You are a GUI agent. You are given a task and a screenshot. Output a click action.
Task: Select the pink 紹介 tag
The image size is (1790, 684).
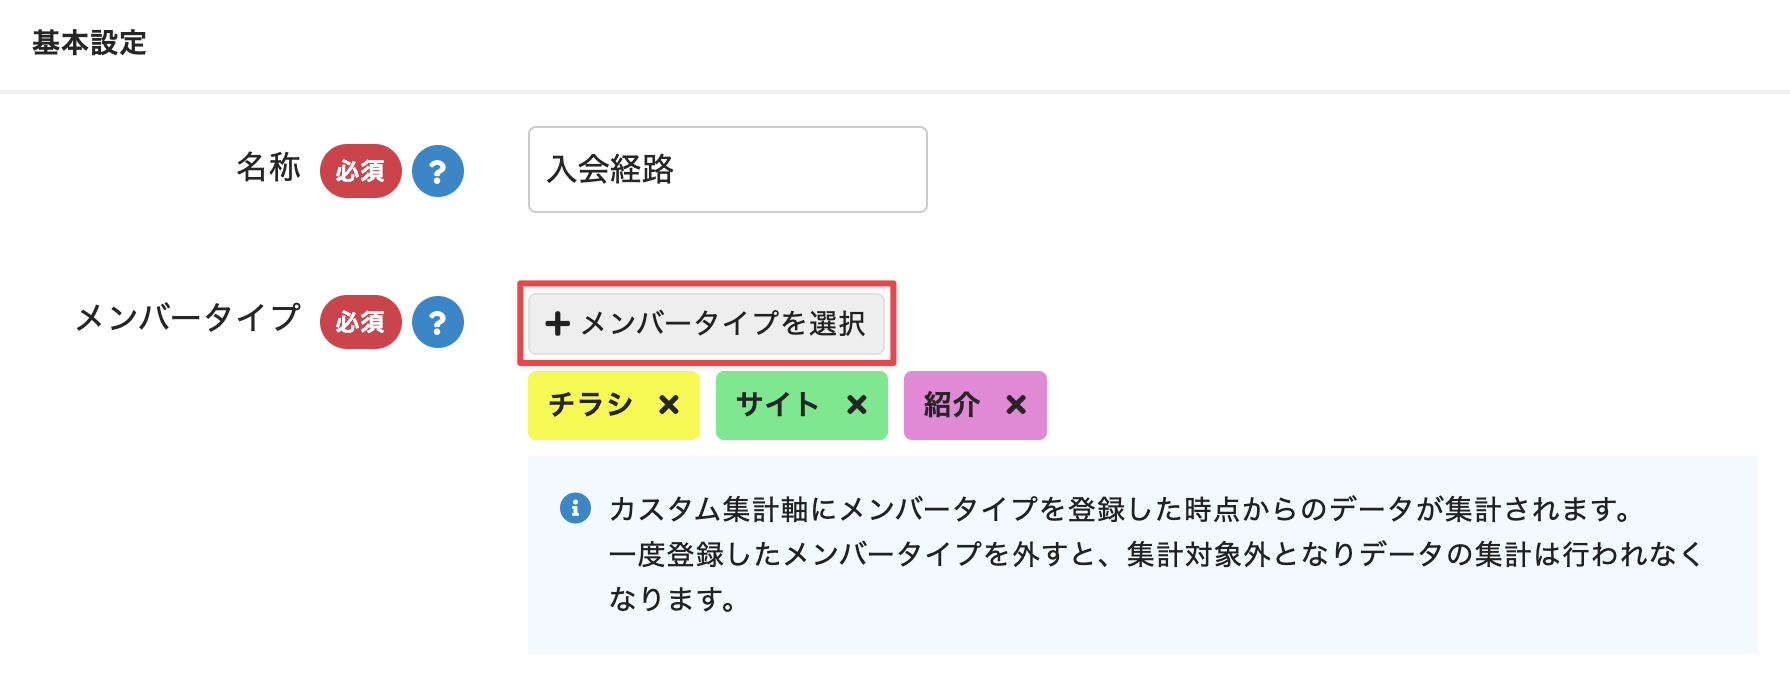tap(975, 405)
